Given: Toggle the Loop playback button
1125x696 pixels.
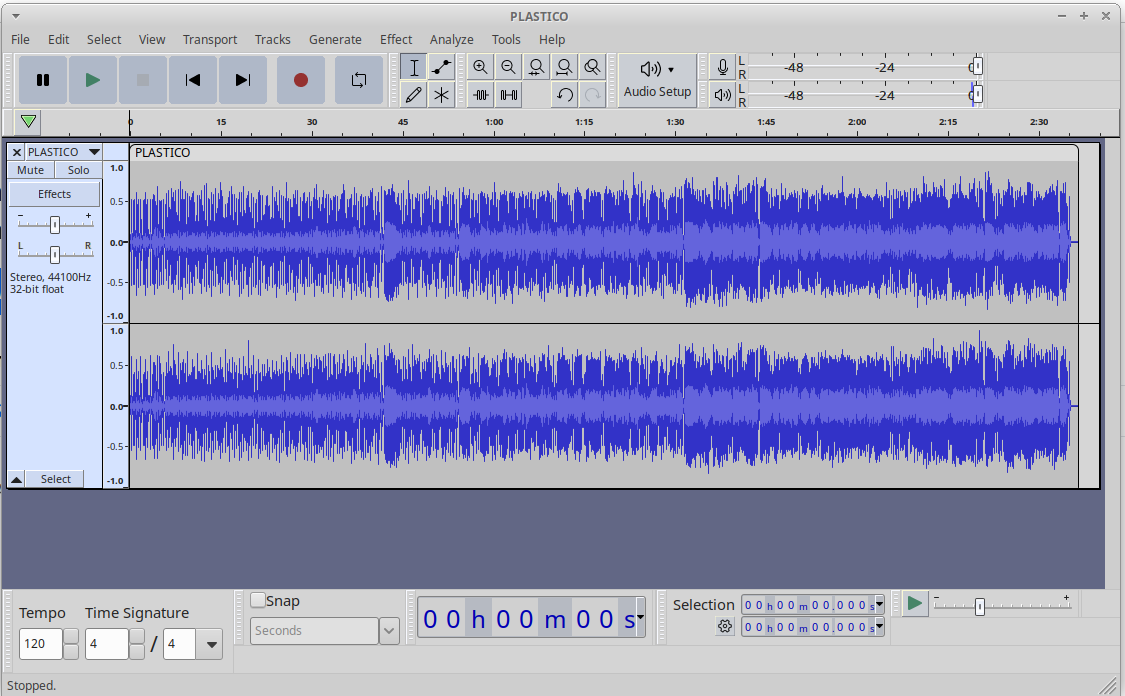Looking at the screenshot, I should 358,80.
